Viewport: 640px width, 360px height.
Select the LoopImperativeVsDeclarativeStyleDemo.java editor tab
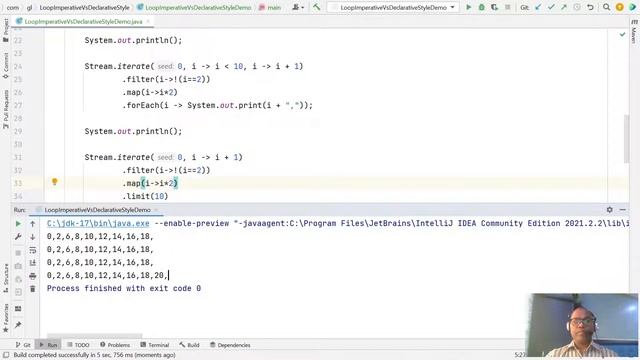point(83,21)
